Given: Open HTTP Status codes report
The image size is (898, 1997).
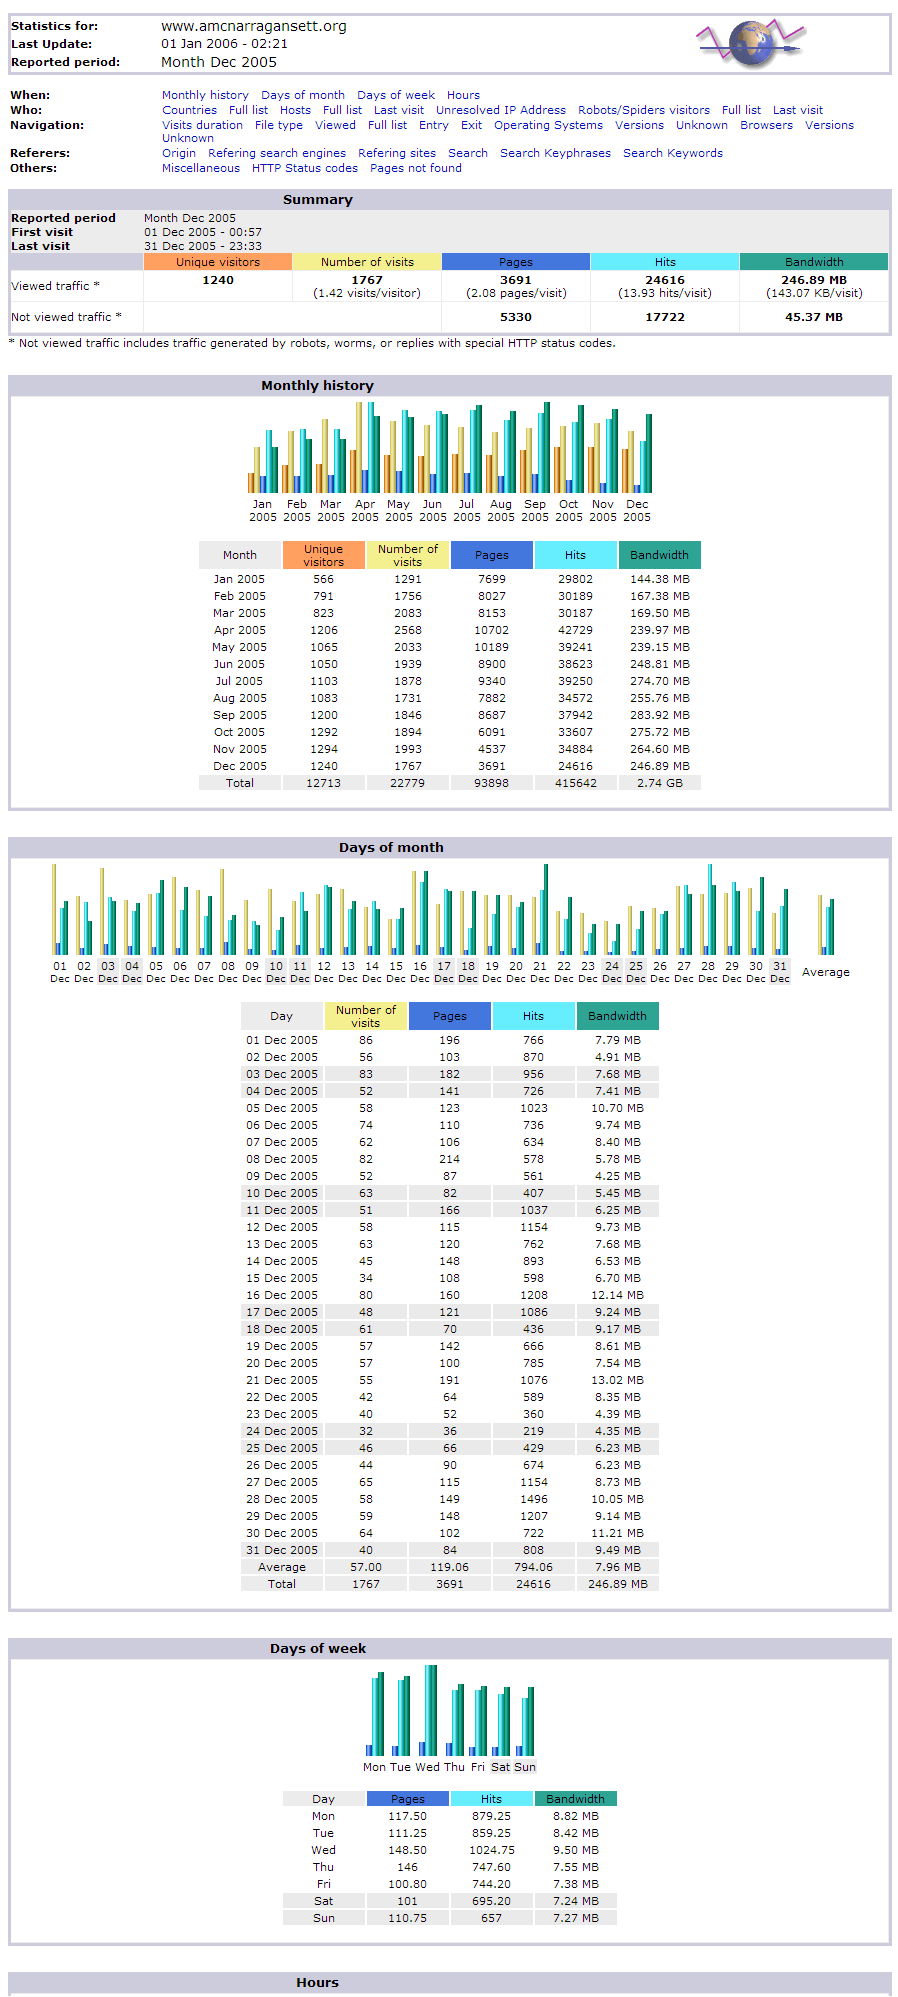Looking at the screenshot, I should pos(304,169).
